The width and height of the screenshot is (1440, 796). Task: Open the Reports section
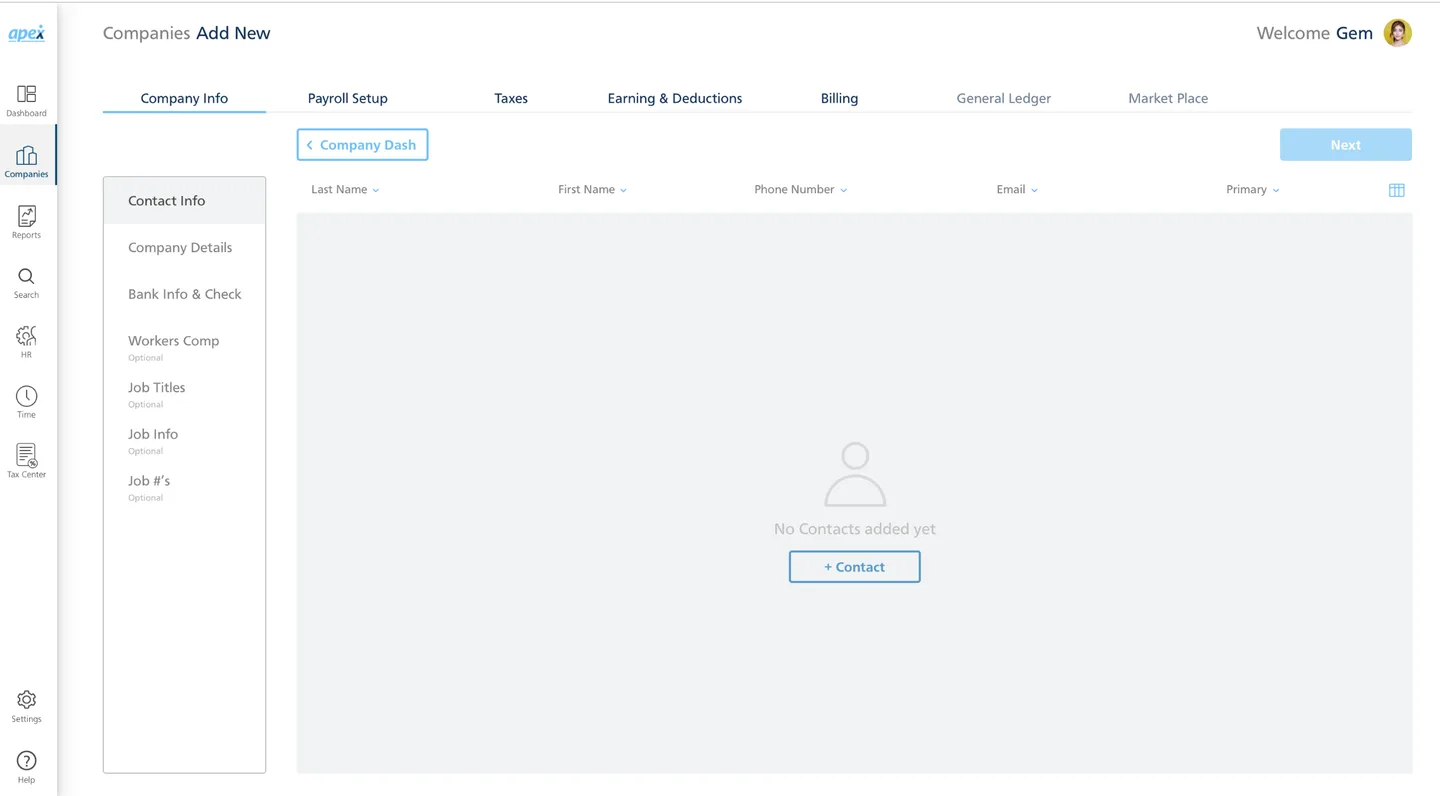(x=26, y=218)
